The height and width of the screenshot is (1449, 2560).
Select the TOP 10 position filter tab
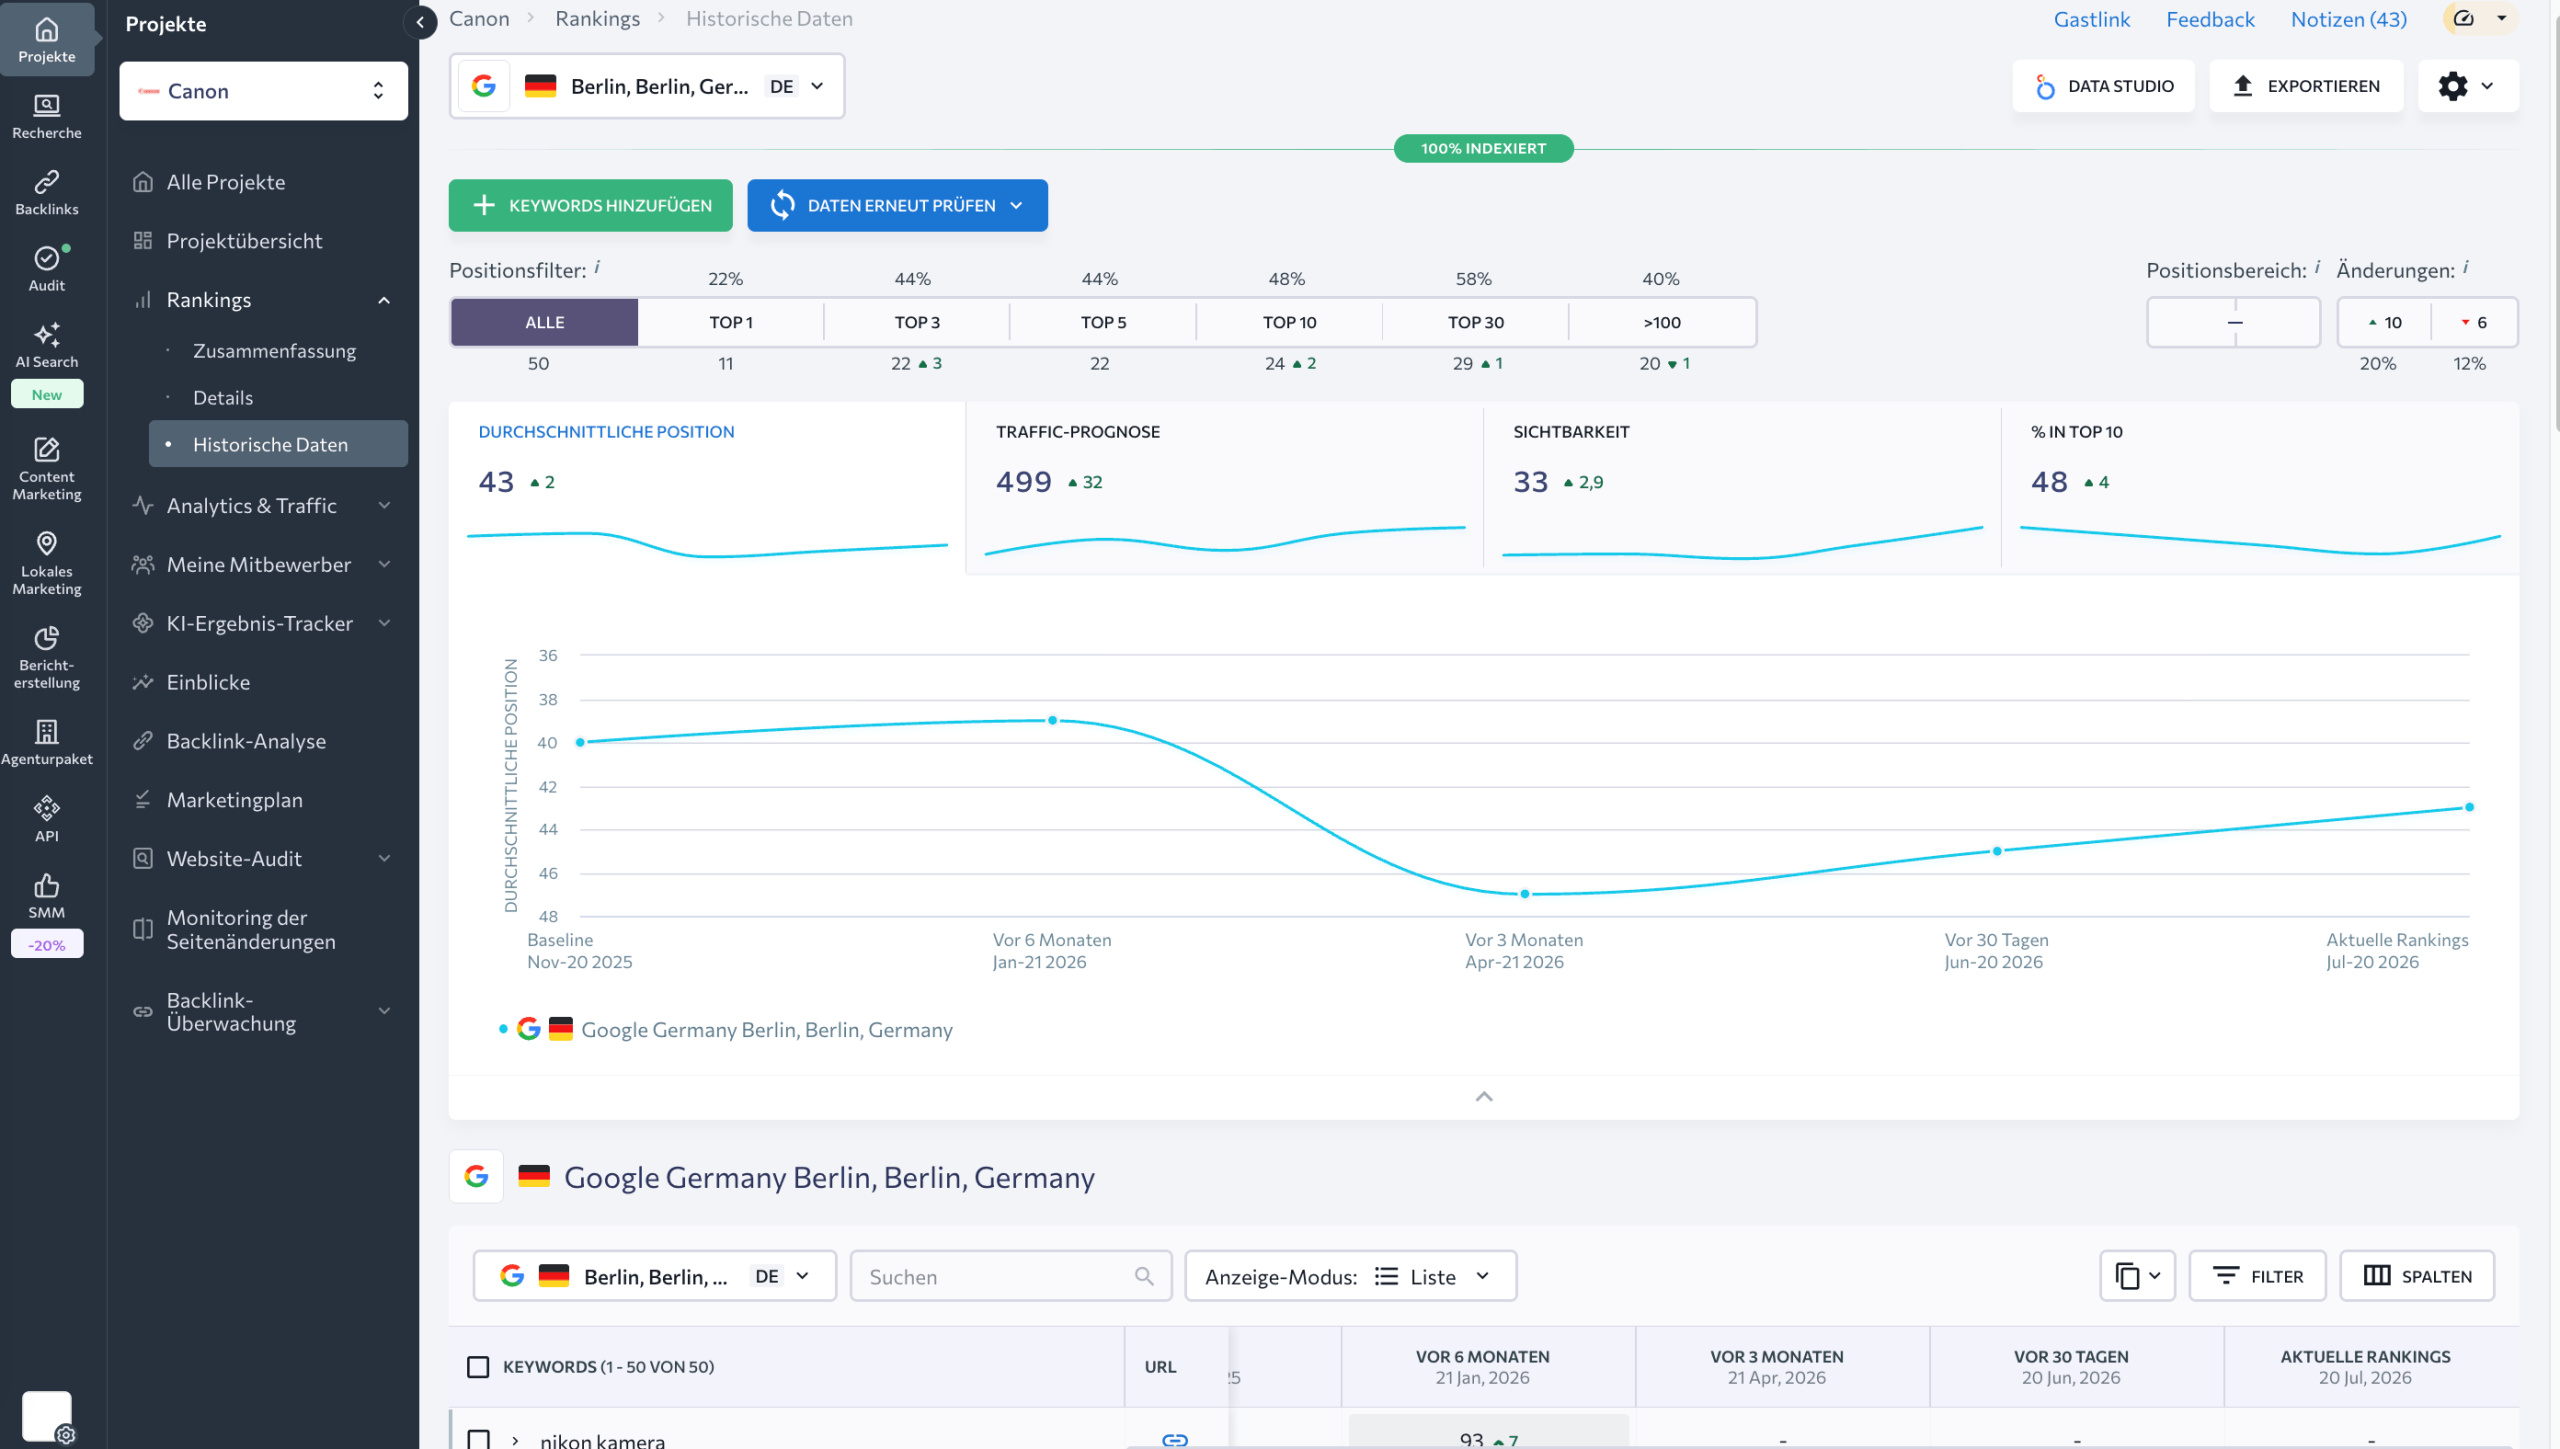(1289, 322)
